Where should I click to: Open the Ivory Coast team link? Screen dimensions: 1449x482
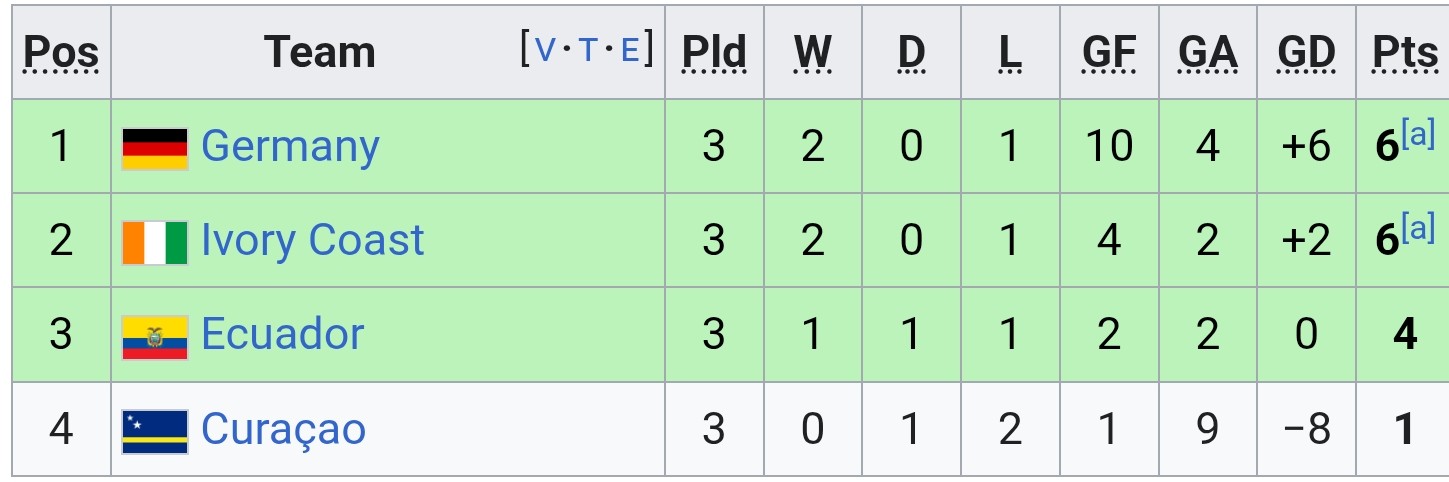pos(312,241)
